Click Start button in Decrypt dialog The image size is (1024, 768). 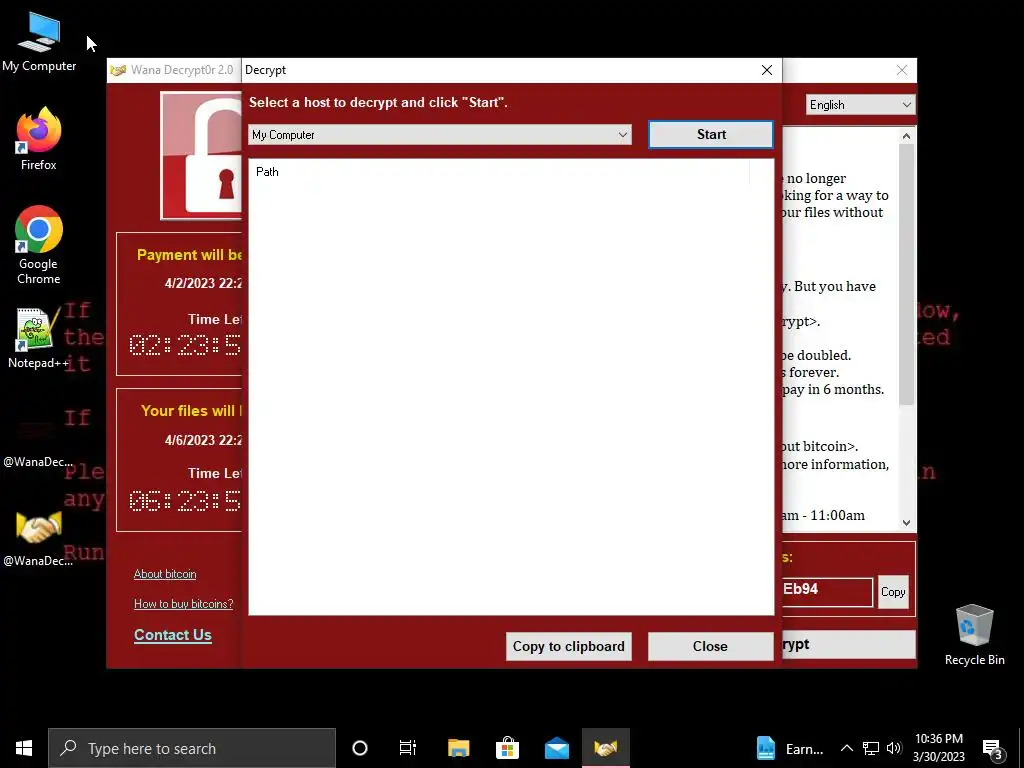click(711, 135)
